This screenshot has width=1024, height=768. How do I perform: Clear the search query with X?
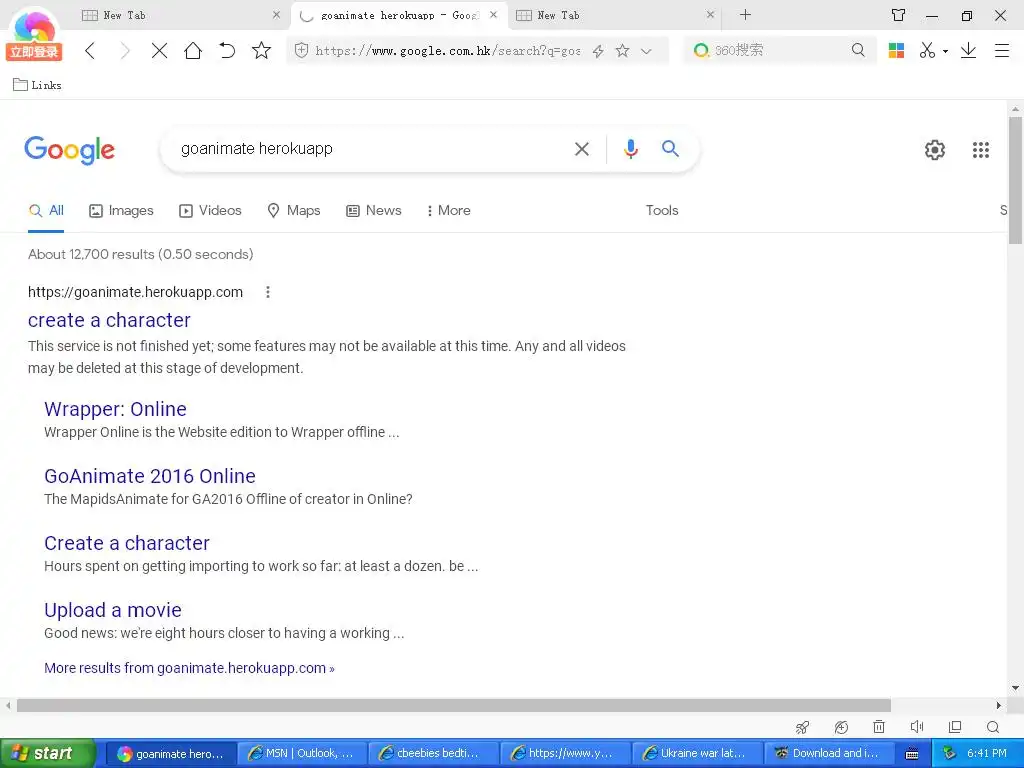[x=581, y=150]
